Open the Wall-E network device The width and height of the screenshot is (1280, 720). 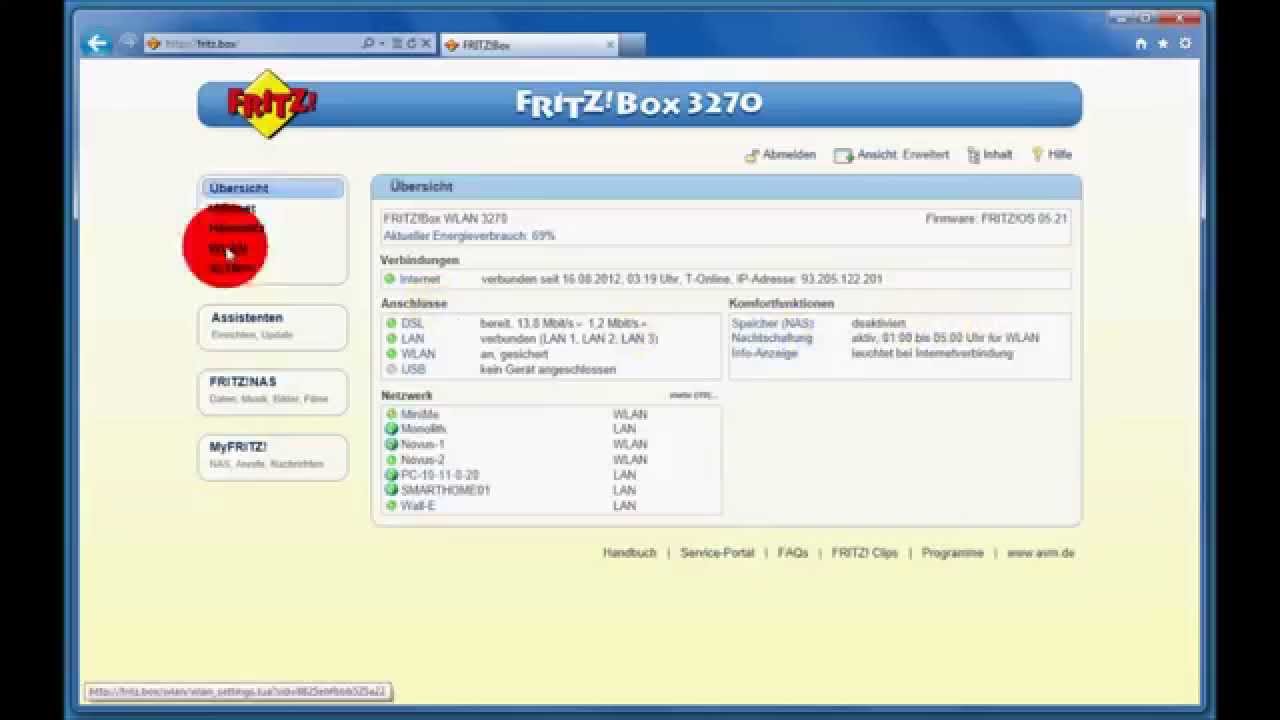(419, 506)
